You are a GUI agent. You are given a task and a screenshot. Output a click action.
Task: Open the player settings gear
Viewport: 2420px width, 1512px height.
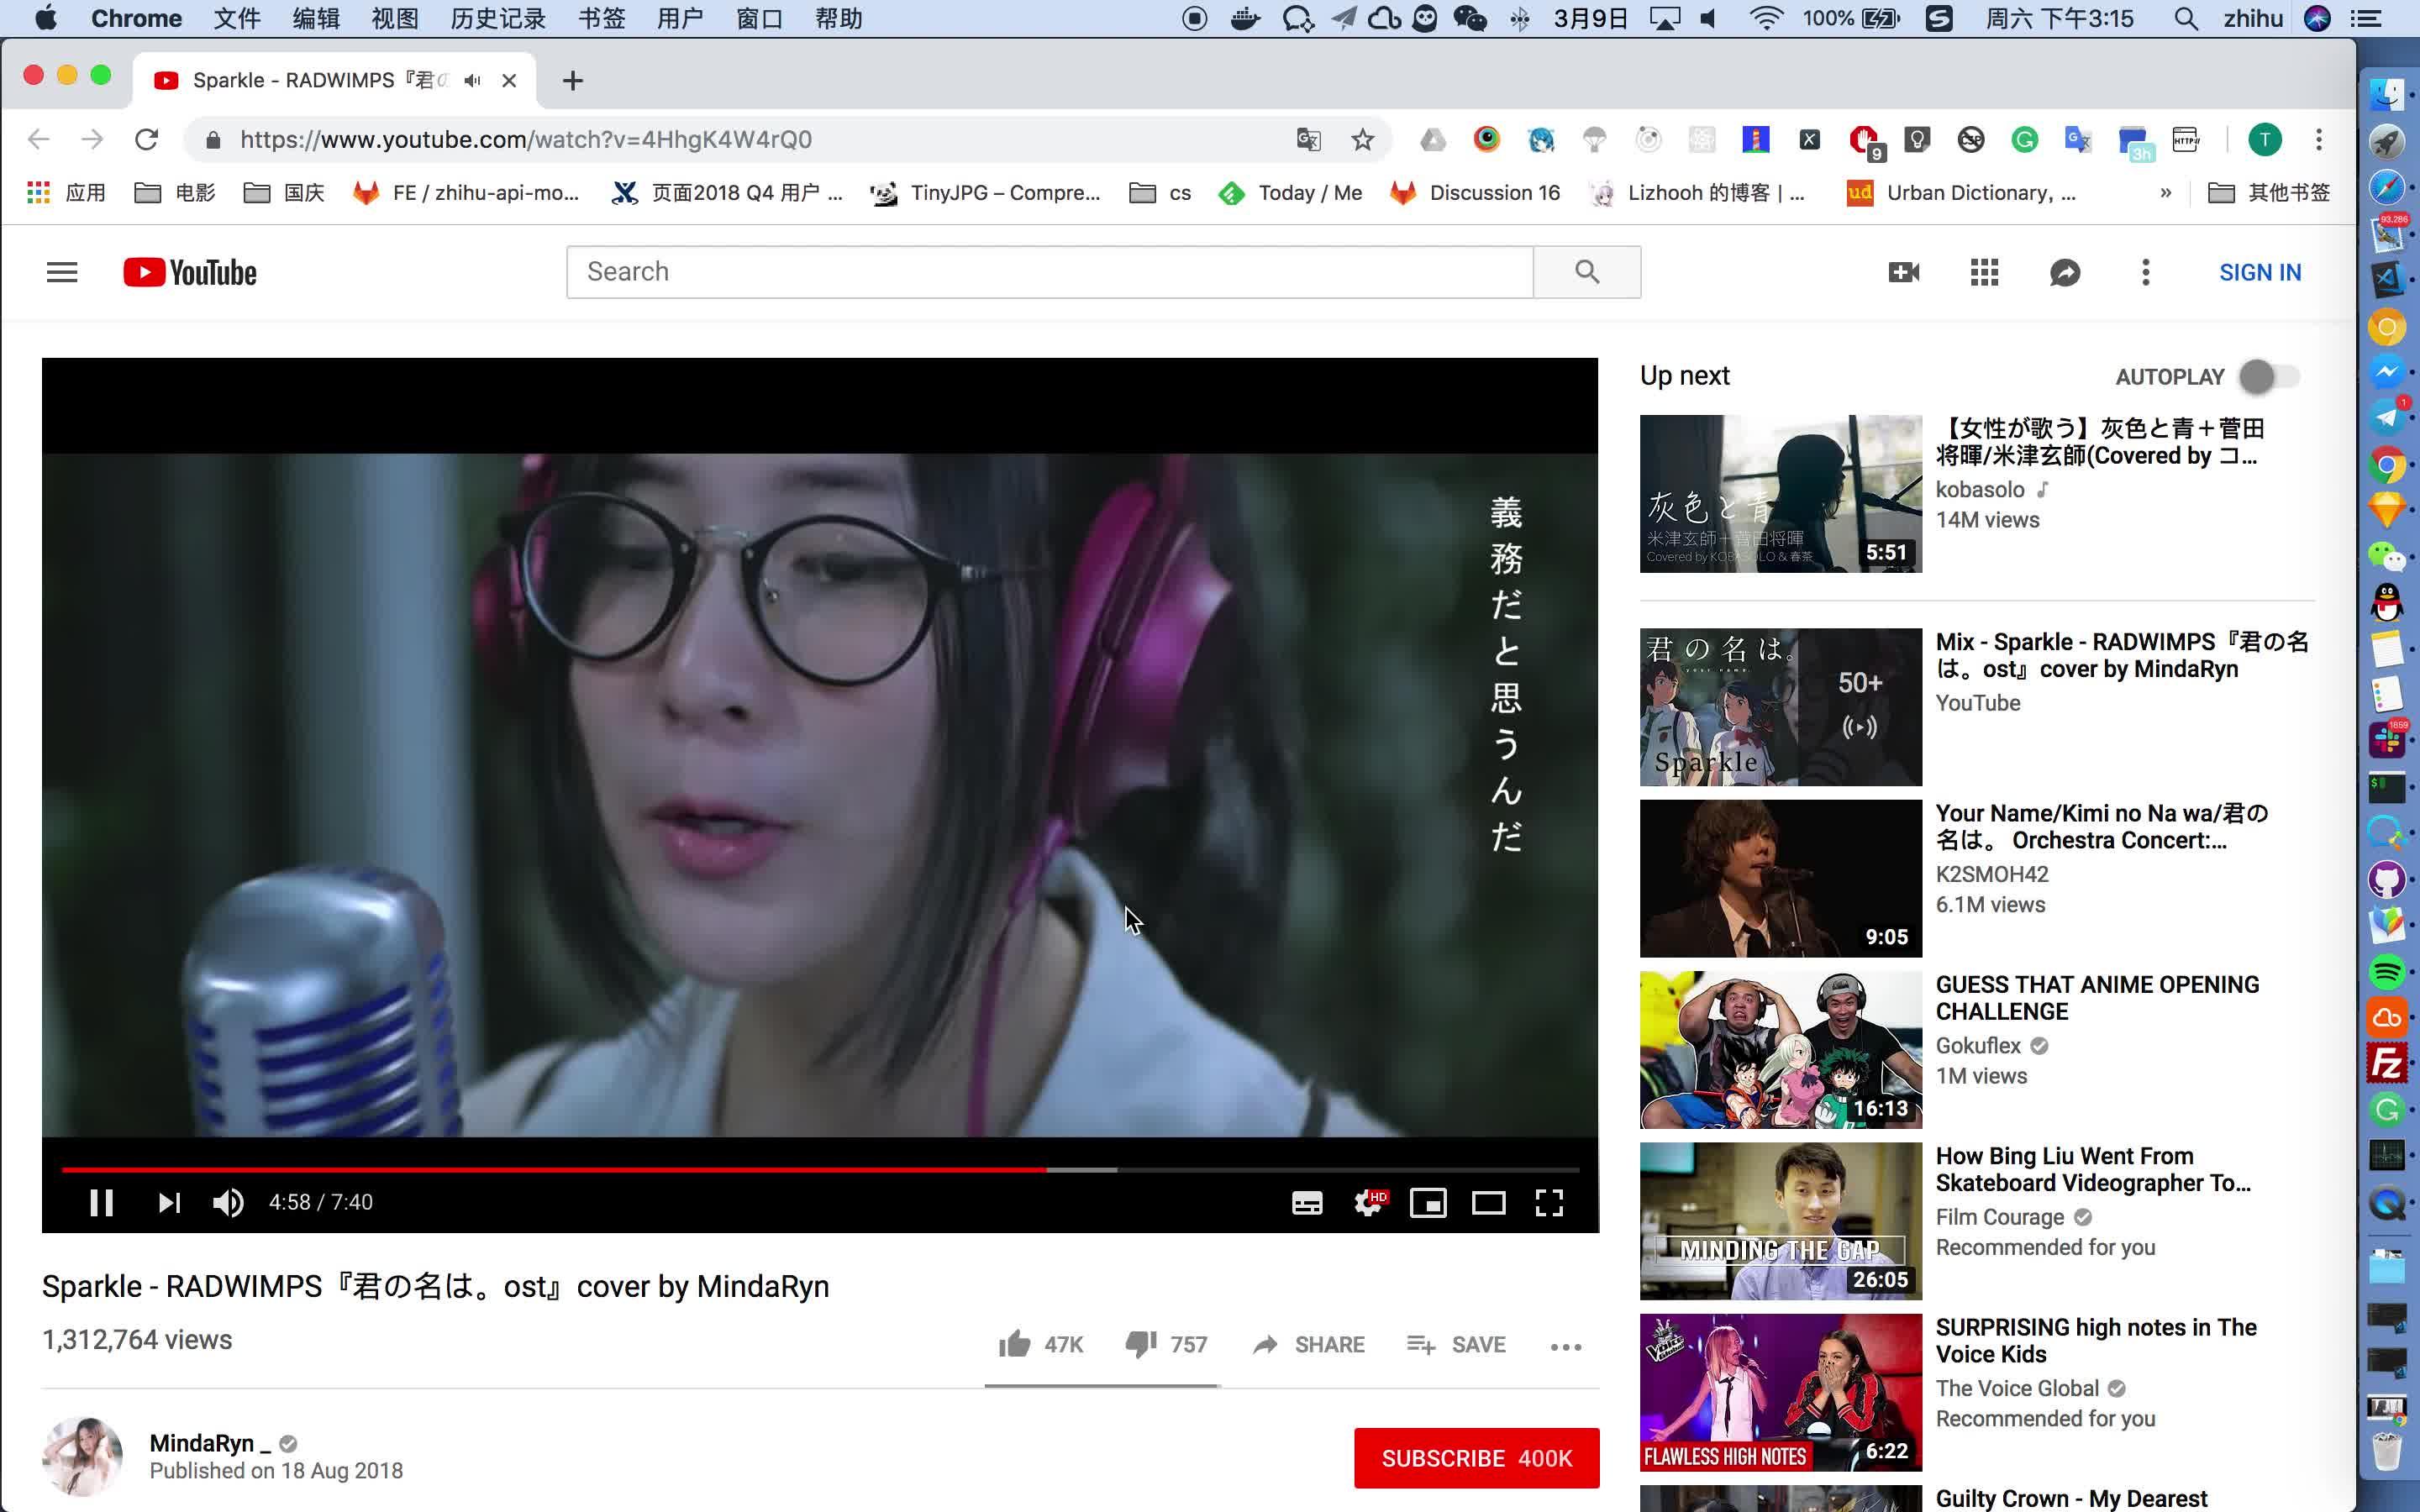(x=1368, y=1202)
